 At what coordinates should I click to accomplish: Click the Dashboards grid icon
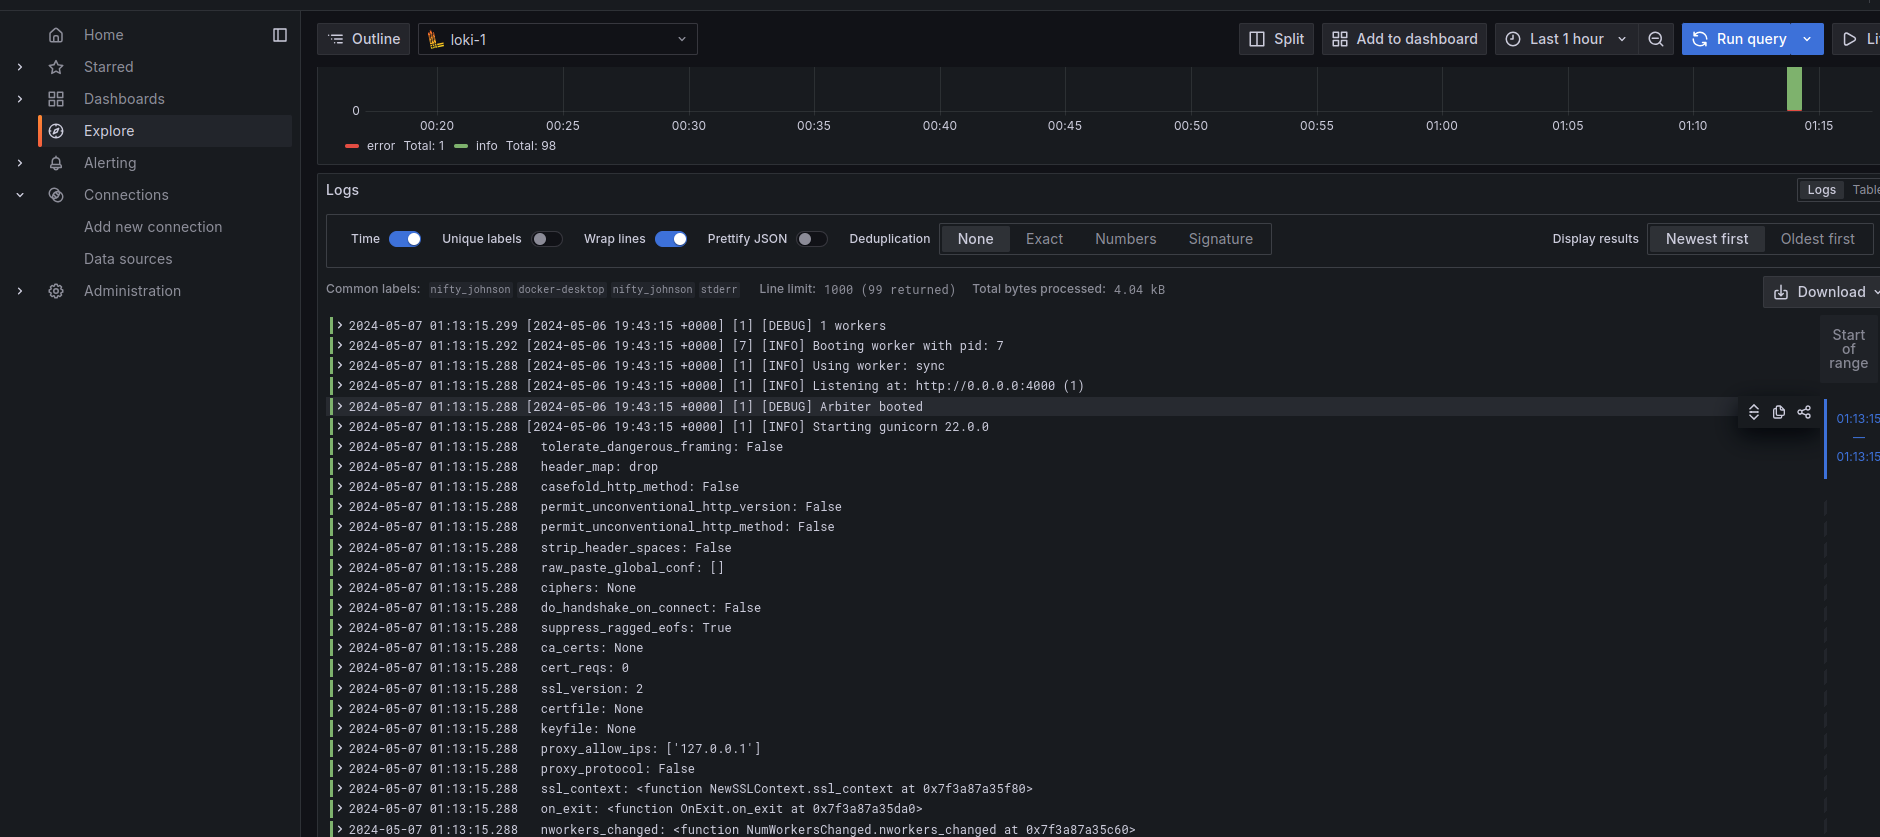[x=56, y=99]
